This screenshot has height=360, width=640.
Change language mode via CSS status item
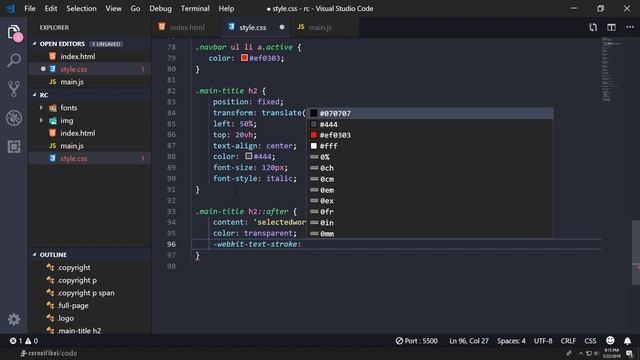click(x=590, y=341)
